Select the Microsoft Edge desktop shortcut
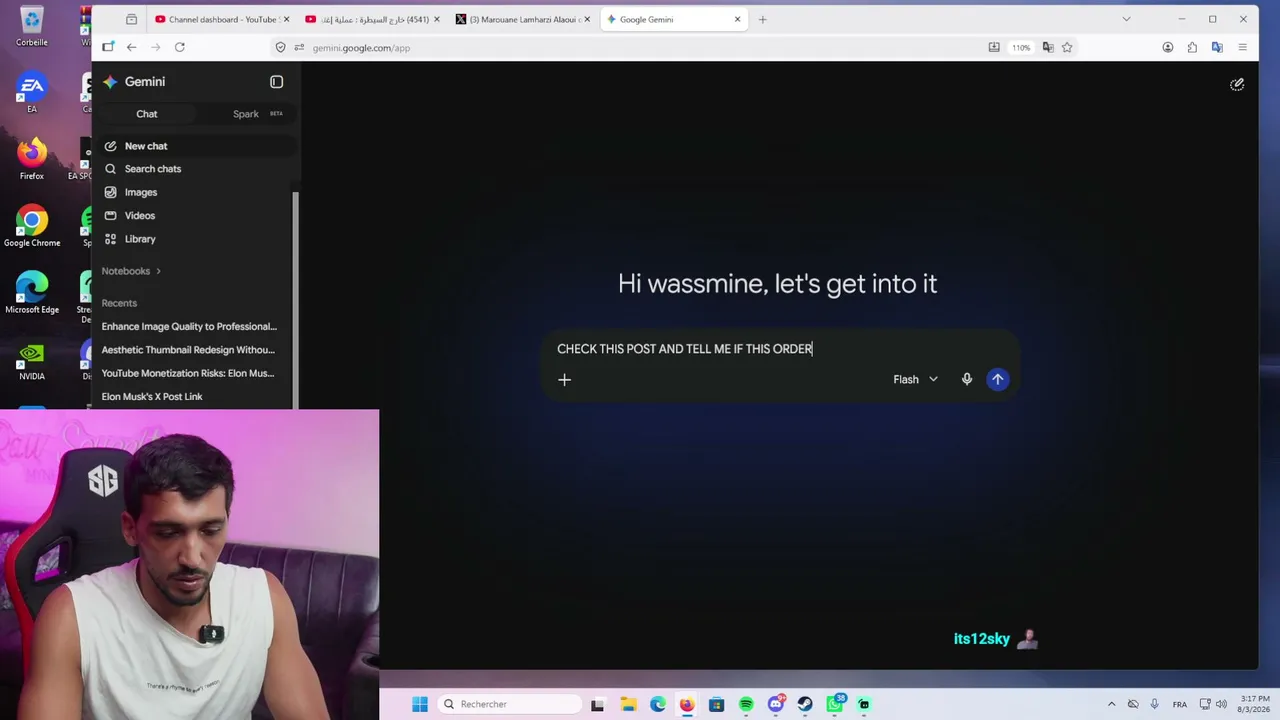Viewport: 1280px width, 720px height. coord(32,293)
